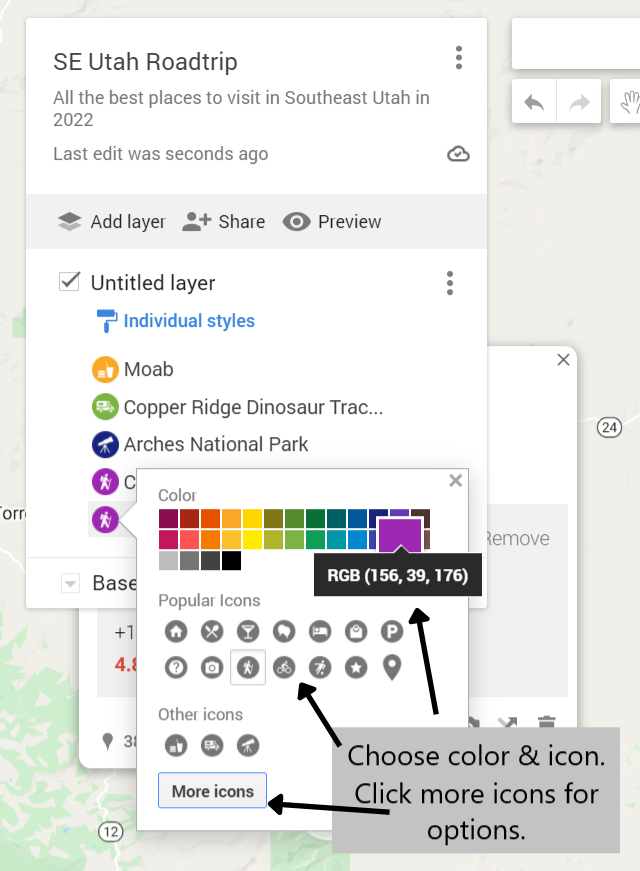Choose the bicycle icon
Image resolution: width=640 pixels, height=871 pixels.
point(284,667)
